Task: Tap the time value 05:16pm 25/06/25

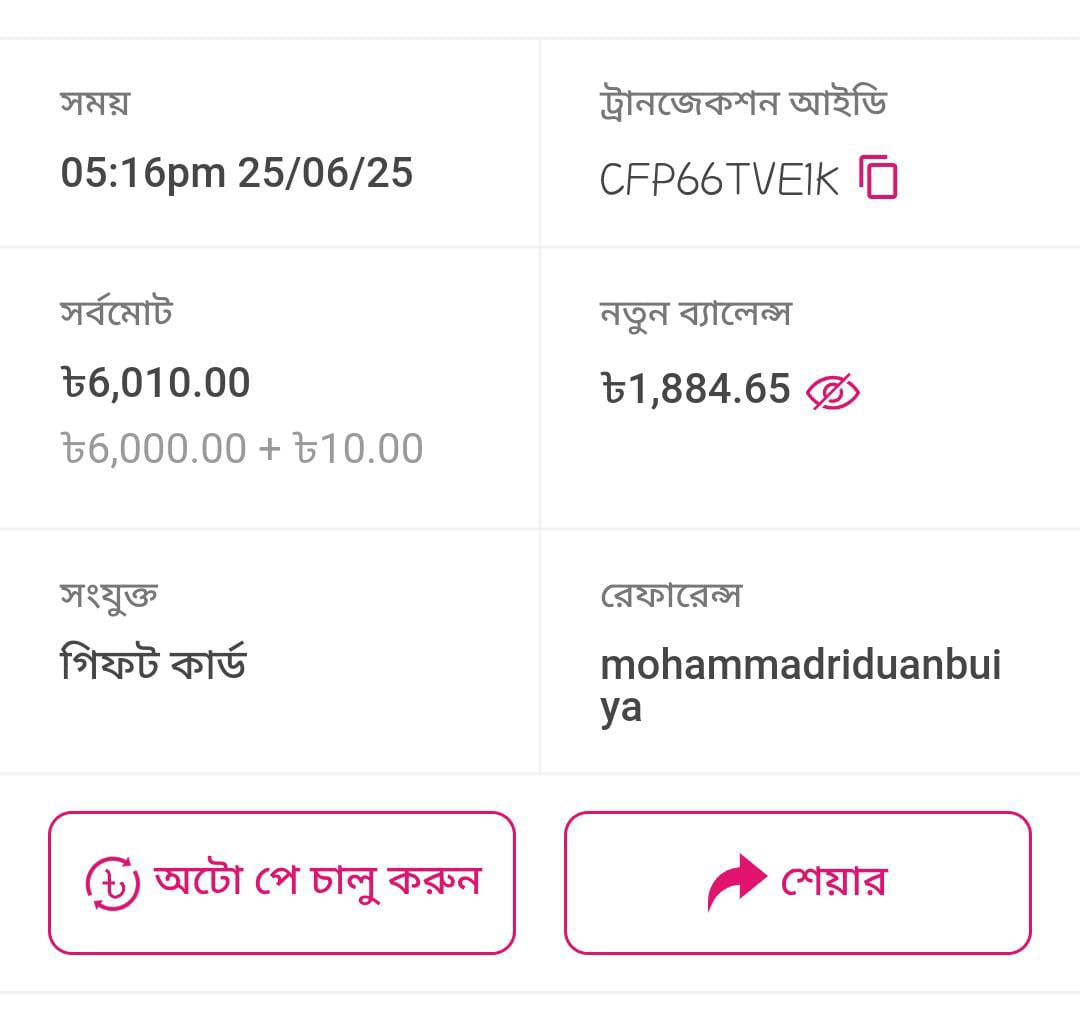Action: (236, 173)
